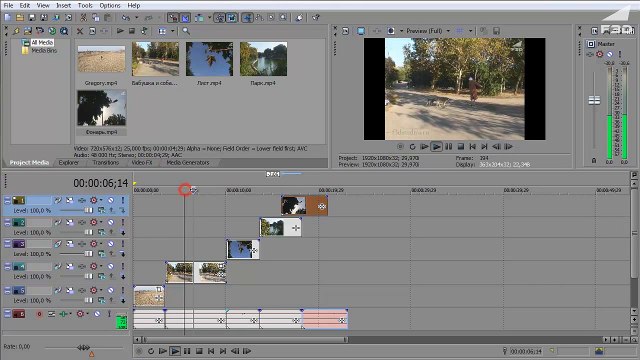Solo video track 1
This screenshot has width=640, height=360.
click(122, 200)
